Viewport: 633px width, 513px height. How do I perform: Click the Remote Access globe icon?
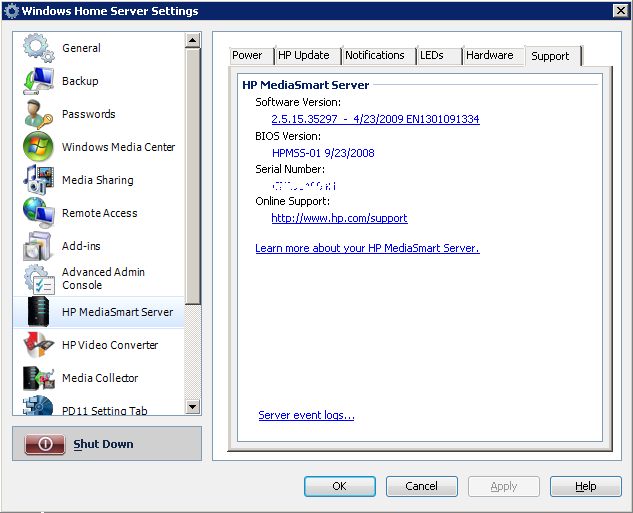coord(38,213)
